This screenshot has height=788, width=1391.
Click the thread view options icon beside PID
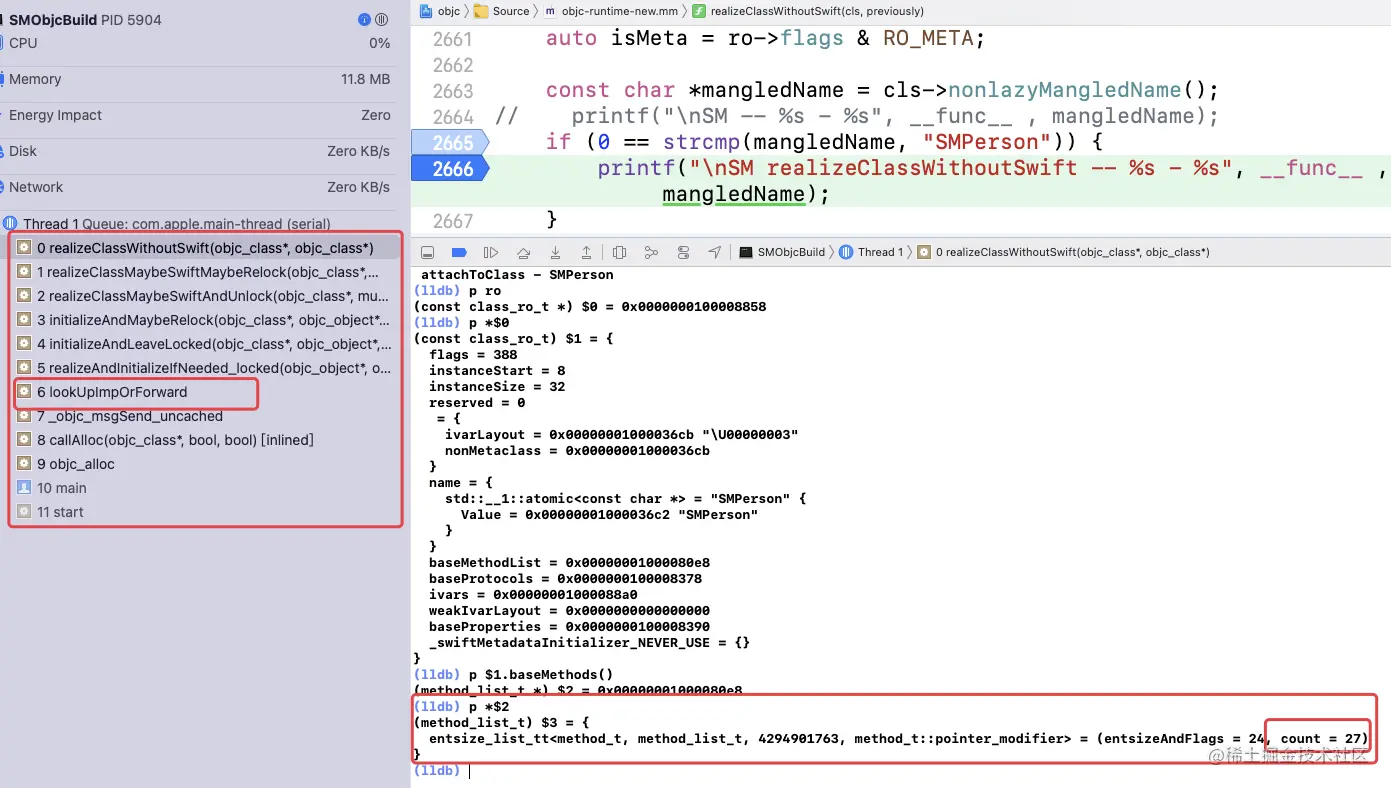(381, 20)
